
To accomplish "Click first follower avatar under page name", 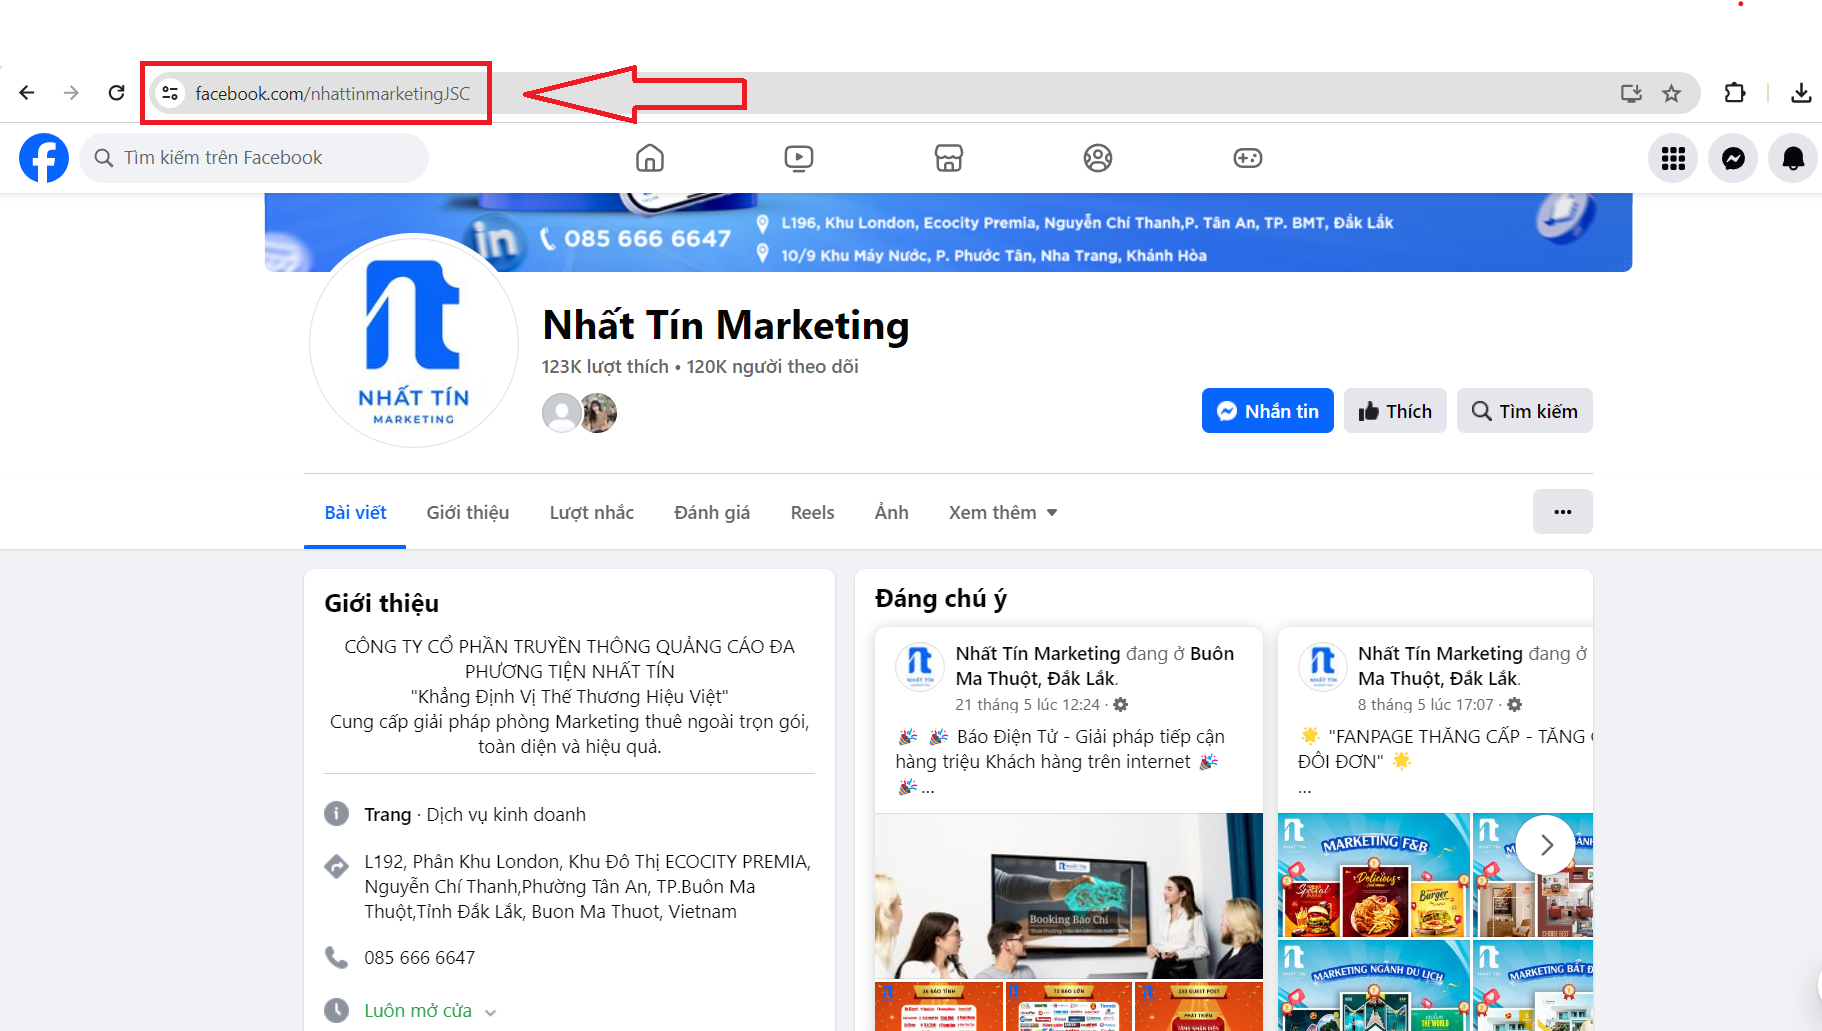I will point(561,412).
